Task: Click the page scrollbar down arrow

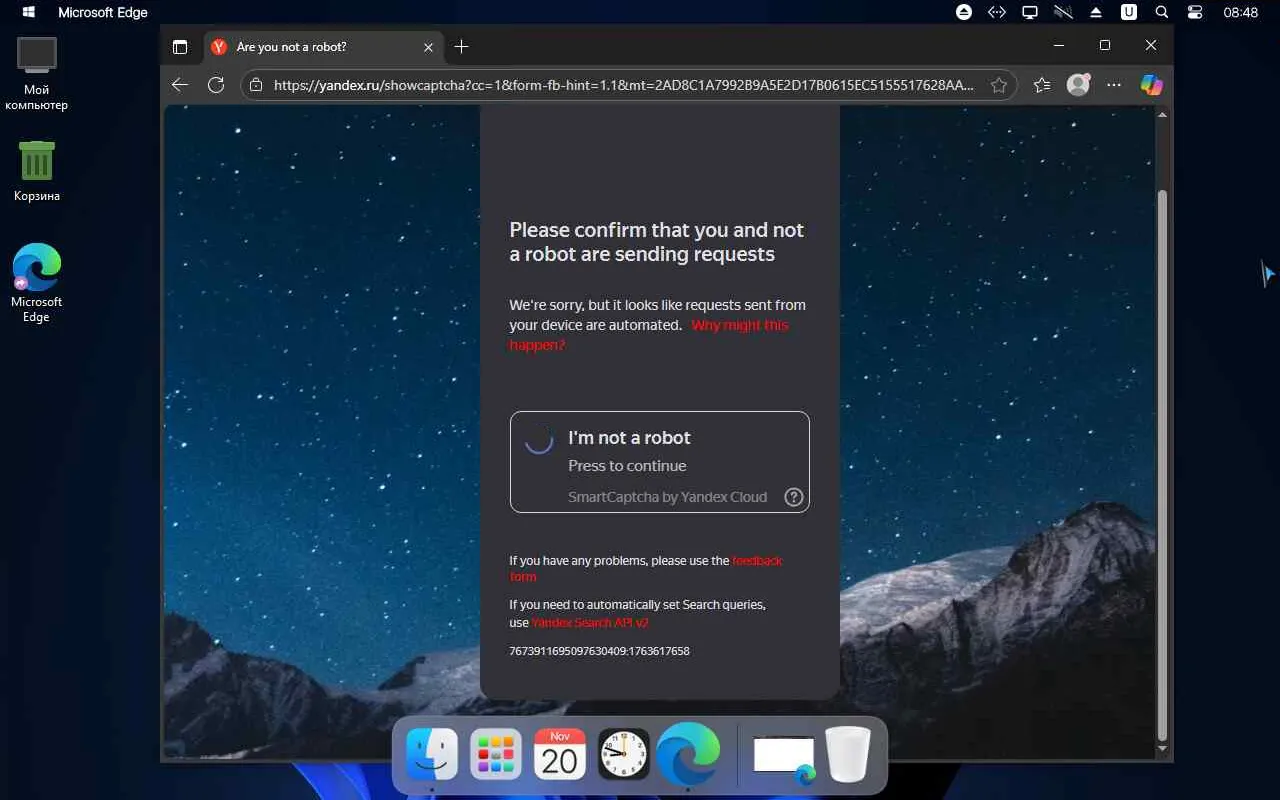Action: coord(1162,748)
